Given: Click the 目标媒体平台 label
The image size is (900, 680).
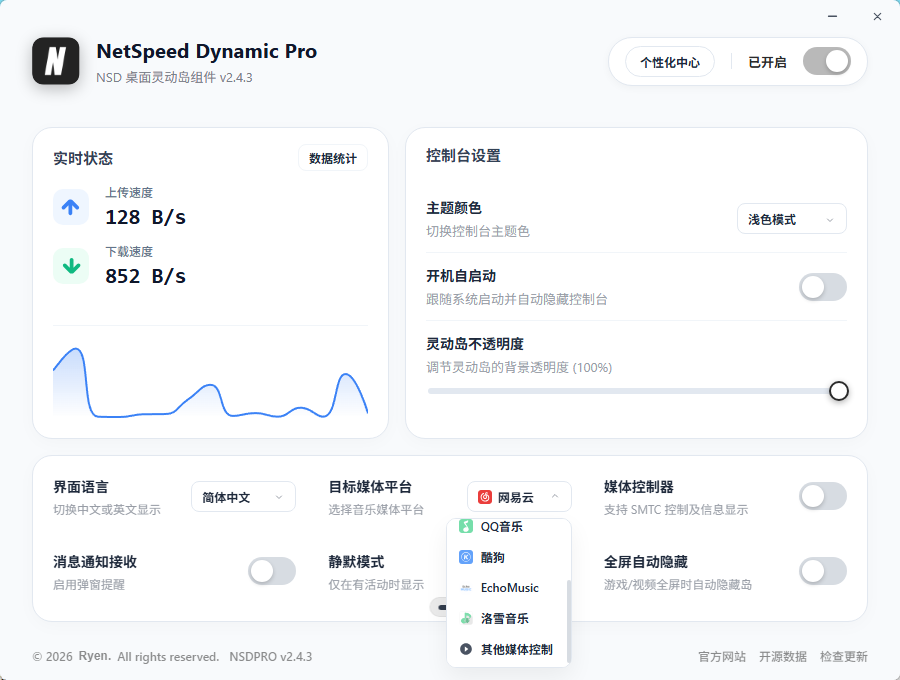Looking at the screenshot, I should [x=370, y=487].
